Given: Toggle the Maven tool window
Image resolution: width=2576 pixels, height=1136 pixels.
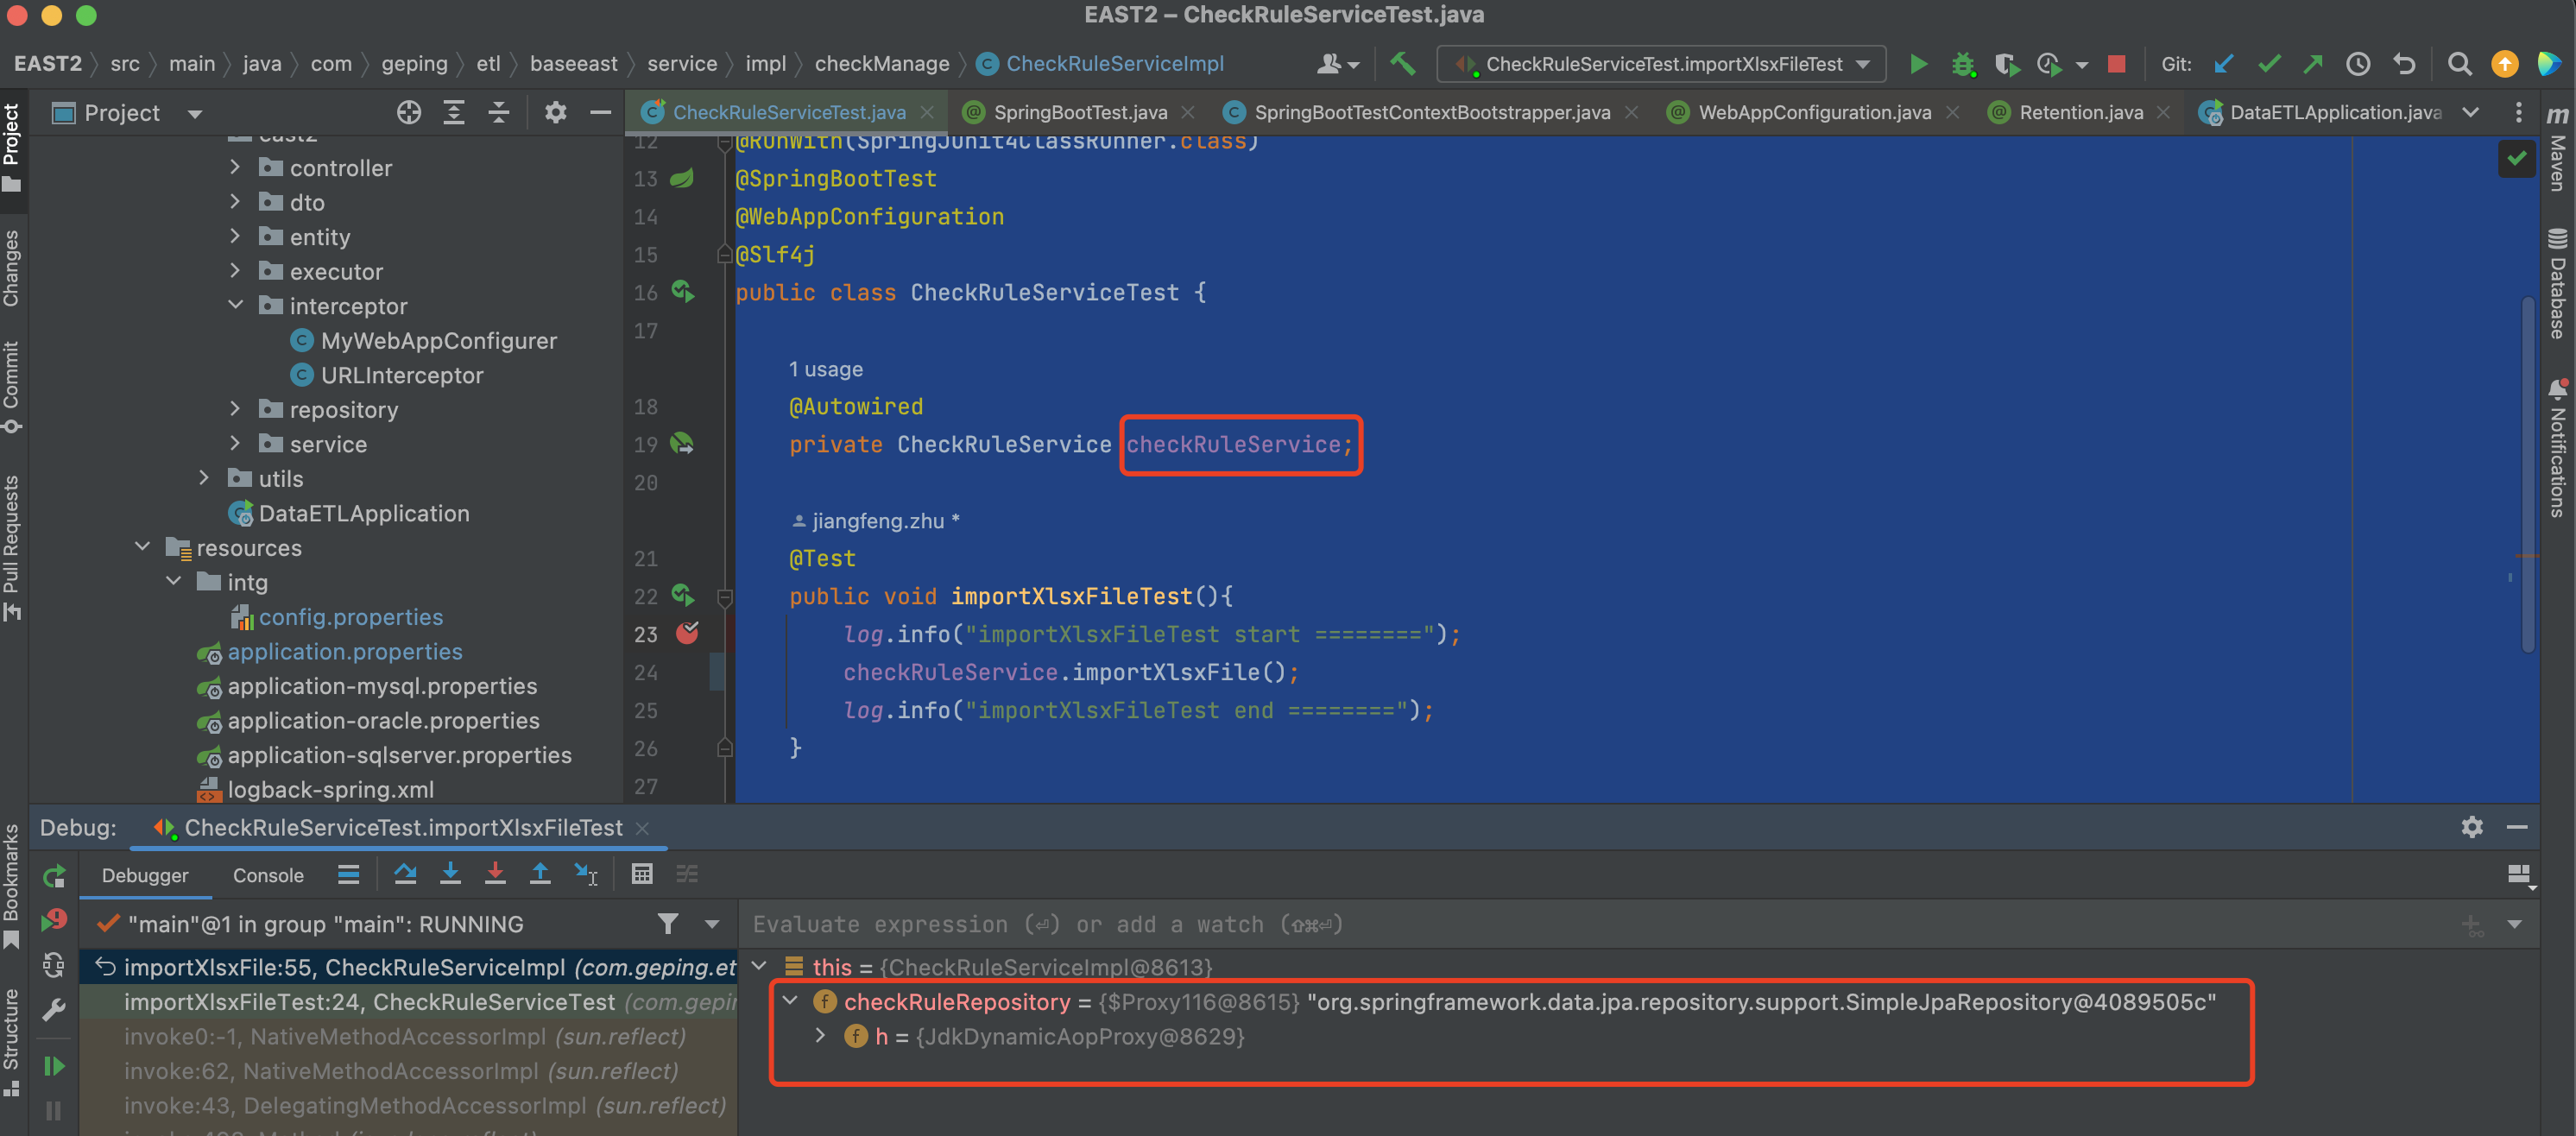Looking at the screenshot, I should [x=2558, y=150].
